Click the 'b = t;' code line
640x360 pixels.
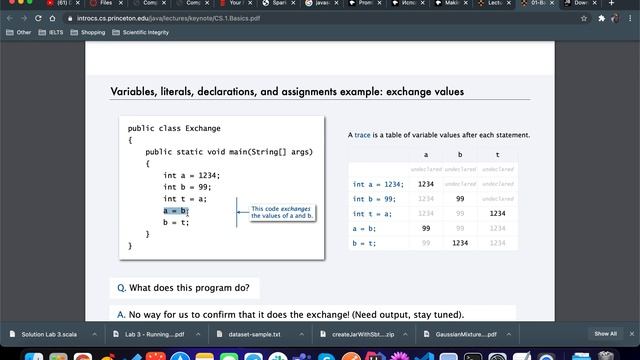(x=176, y=222)
